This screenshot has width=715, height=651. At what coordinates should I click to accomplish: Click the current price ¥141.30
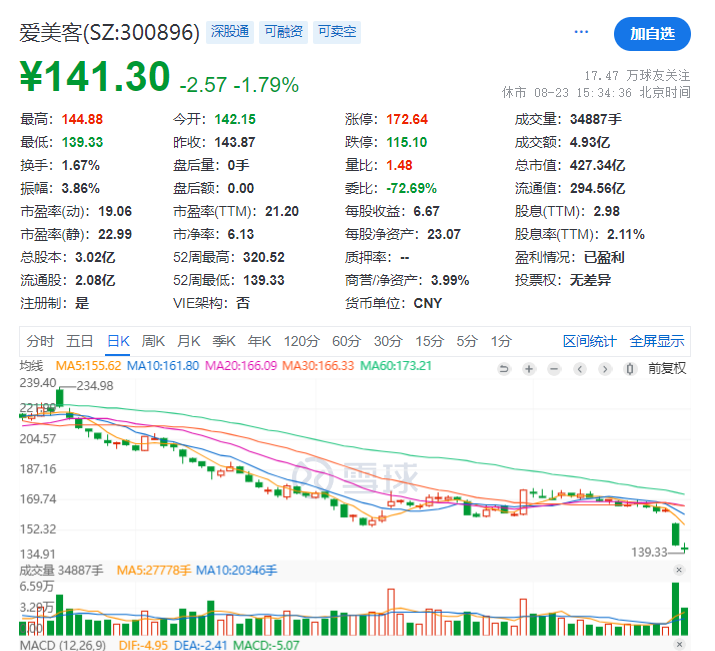pos(95,76)
